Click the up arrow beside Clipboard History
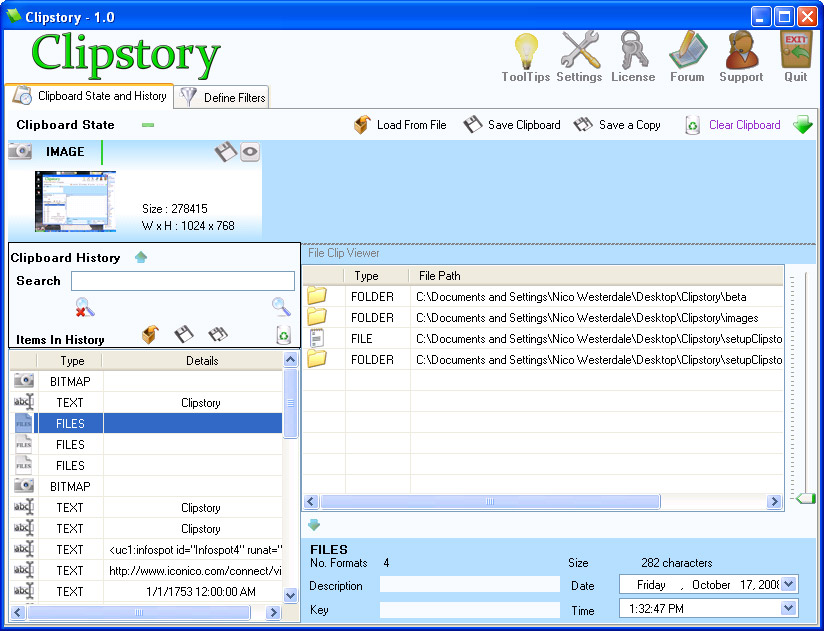 coord(140,257)
